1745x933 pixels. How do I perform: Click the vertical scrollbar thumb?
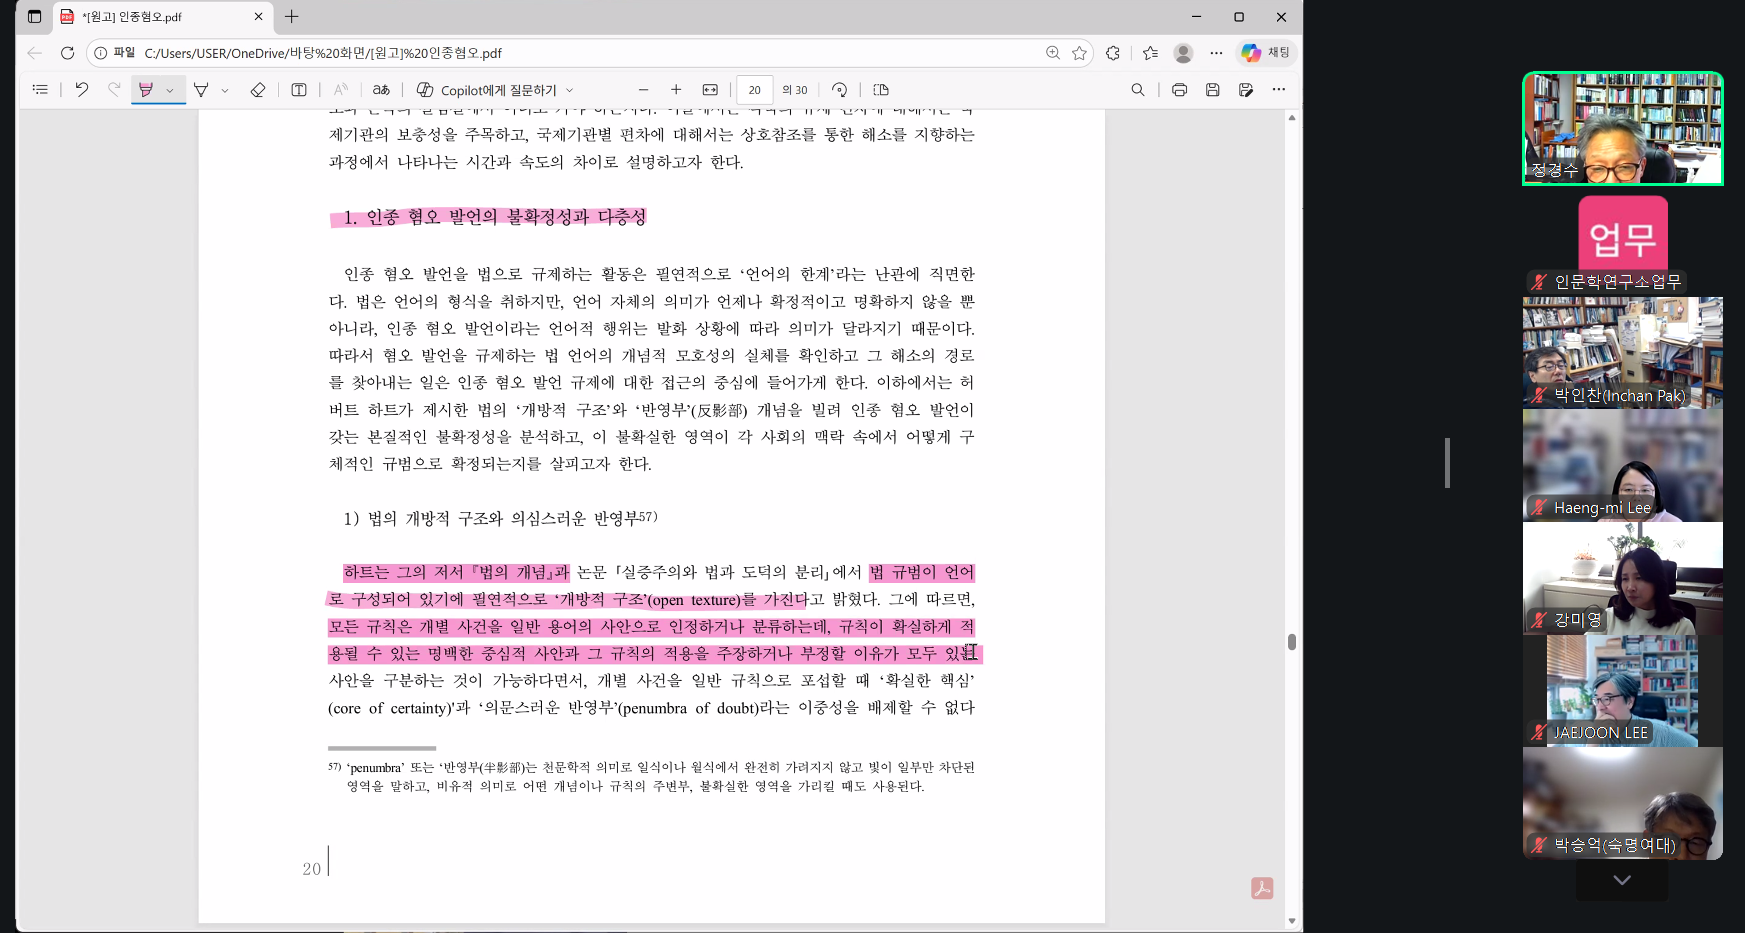pos(1292,642)
